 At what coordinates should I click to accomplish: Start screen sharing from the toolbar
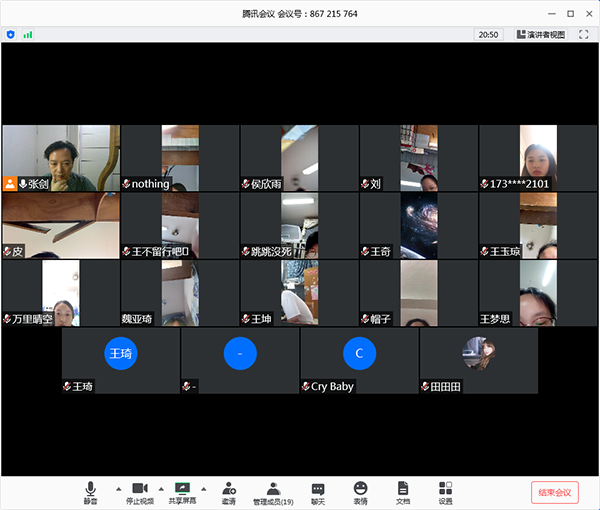point(182,488)
